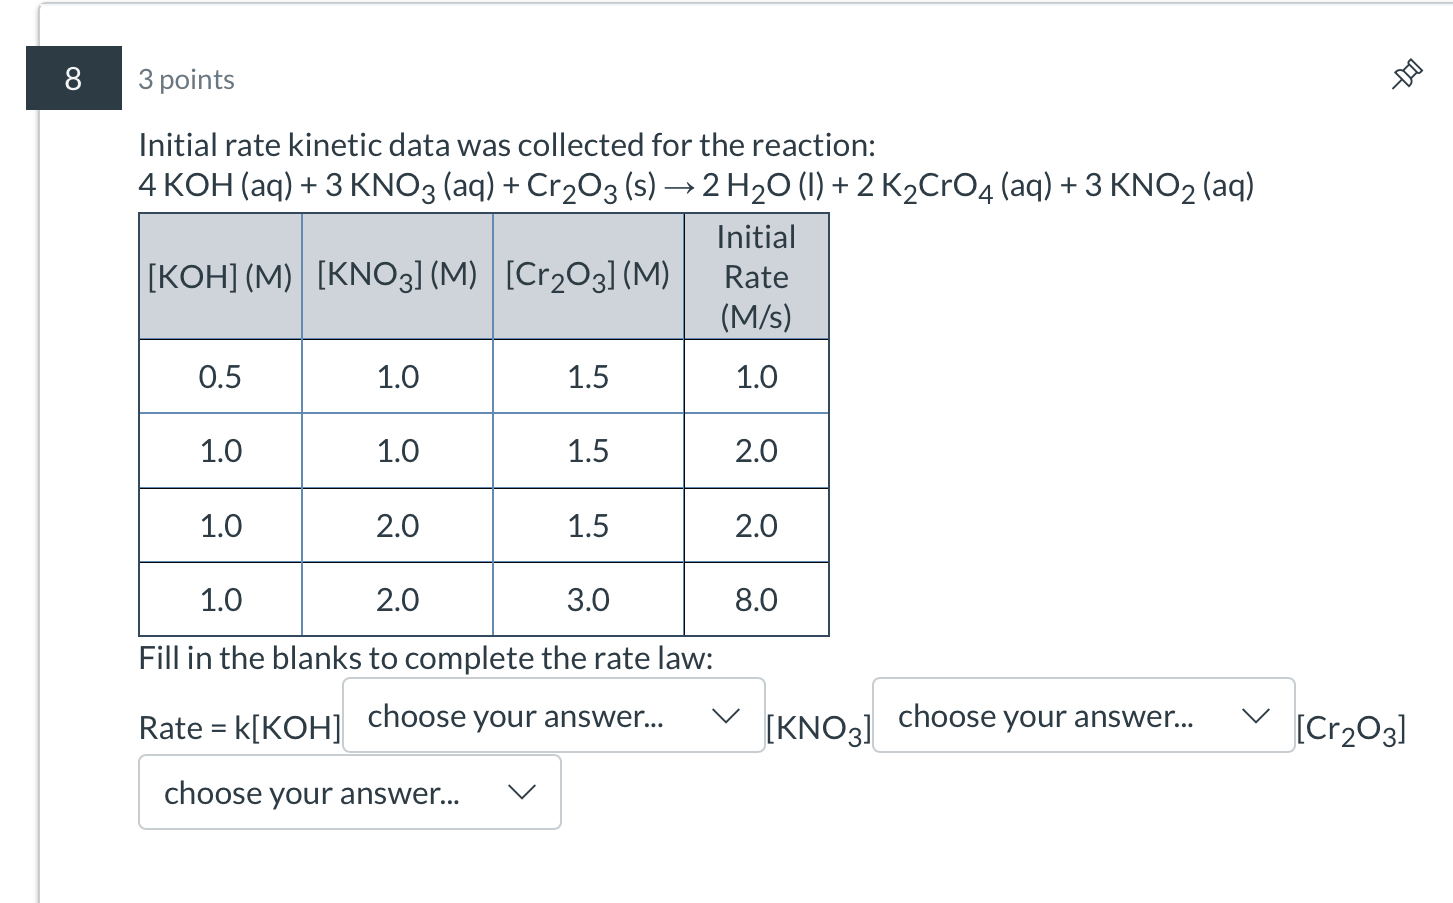Open the dropdown after the KNO3 label
This screenshot has height=903, width=1453.
1082,716
